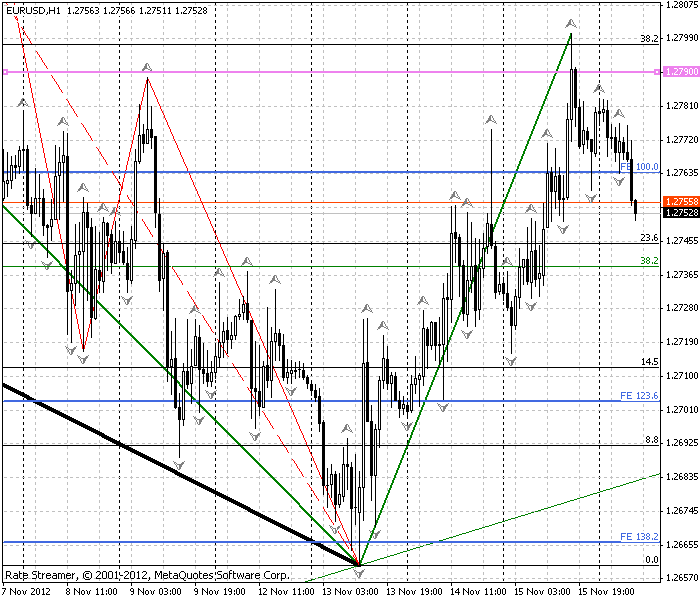This screenshot has width=700, height=600.
Task: Click the 1.27365 price scale value
Action: coord(682,275)
